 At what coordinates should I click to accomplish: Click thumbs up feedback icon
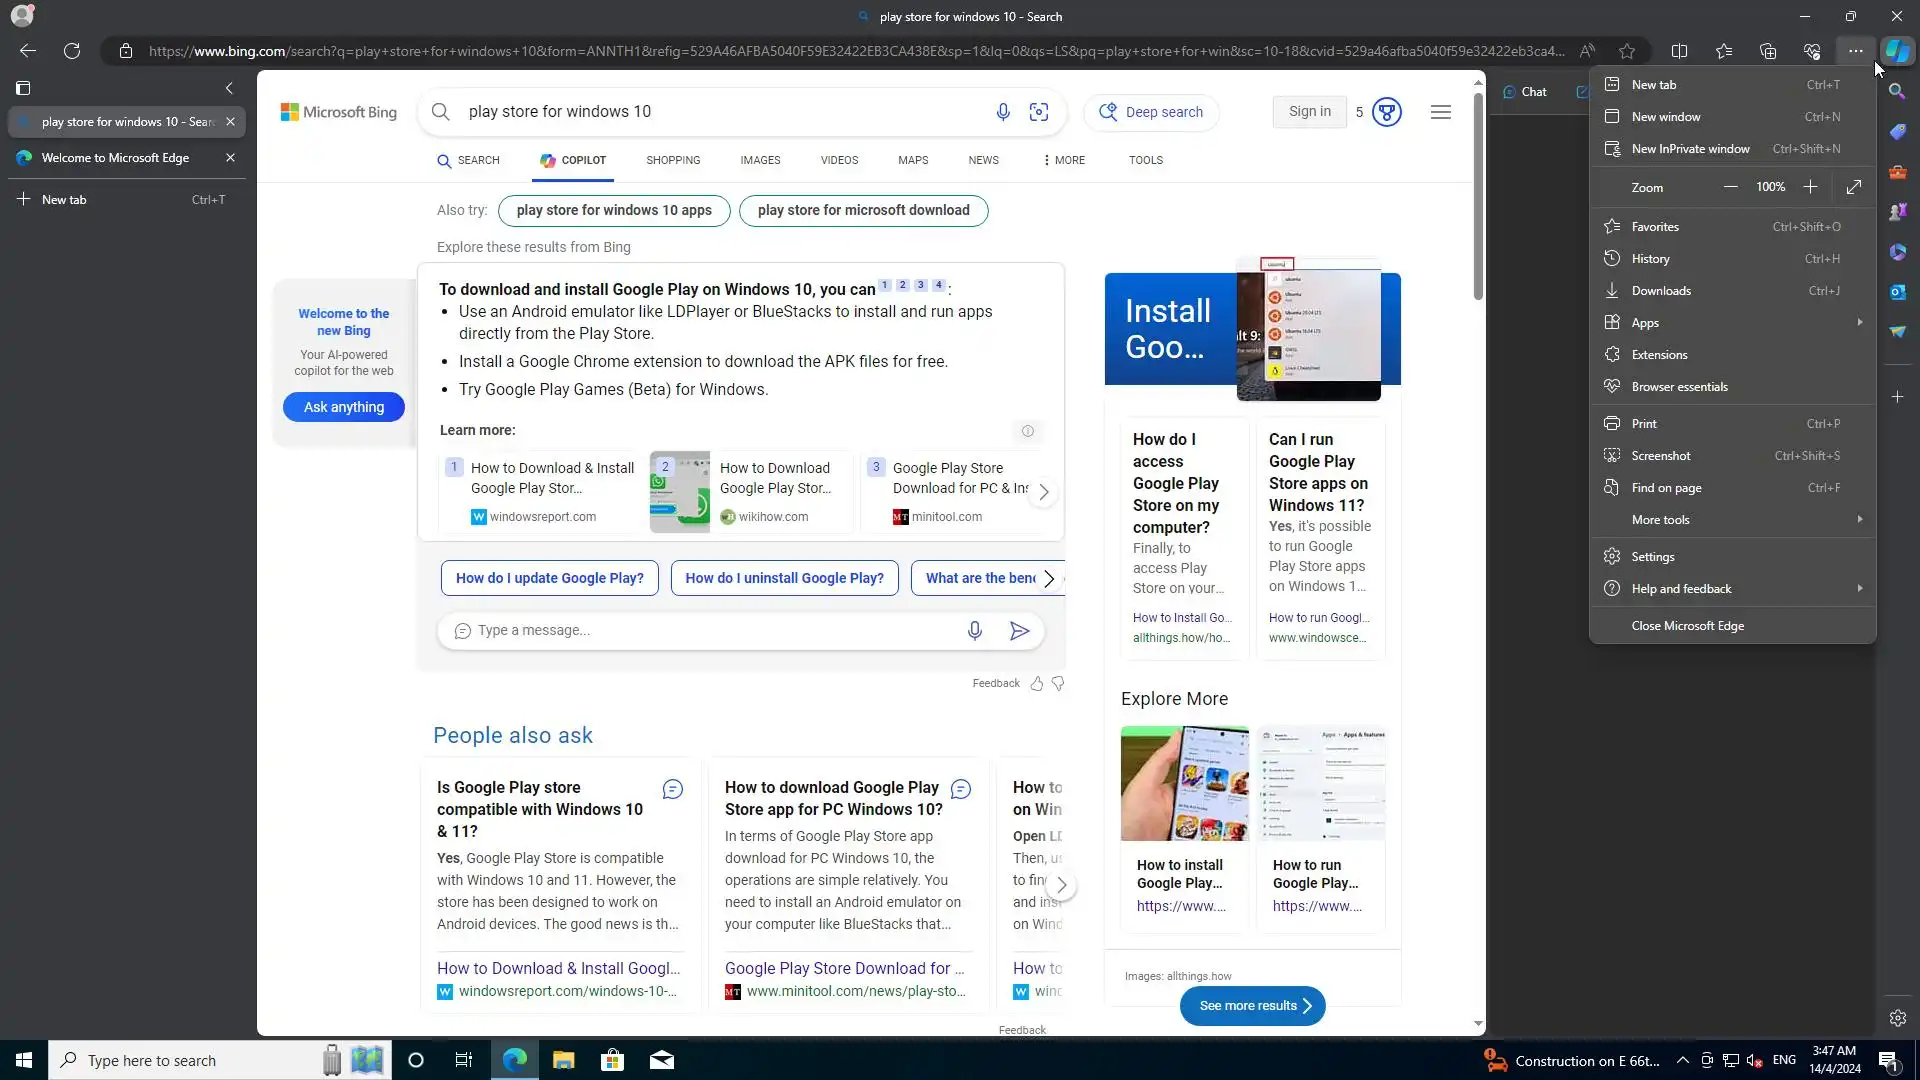(1037, 684)
